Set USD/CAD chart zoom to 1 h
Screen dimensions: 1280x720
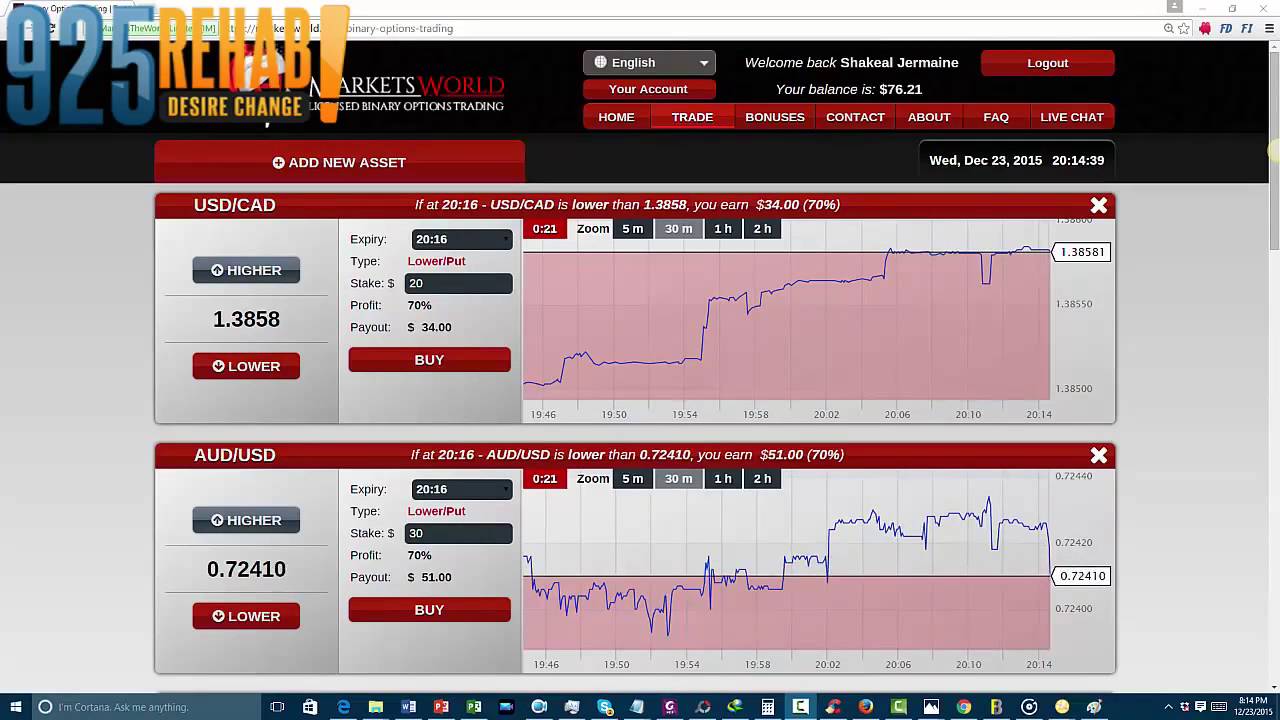pos(723,229)
